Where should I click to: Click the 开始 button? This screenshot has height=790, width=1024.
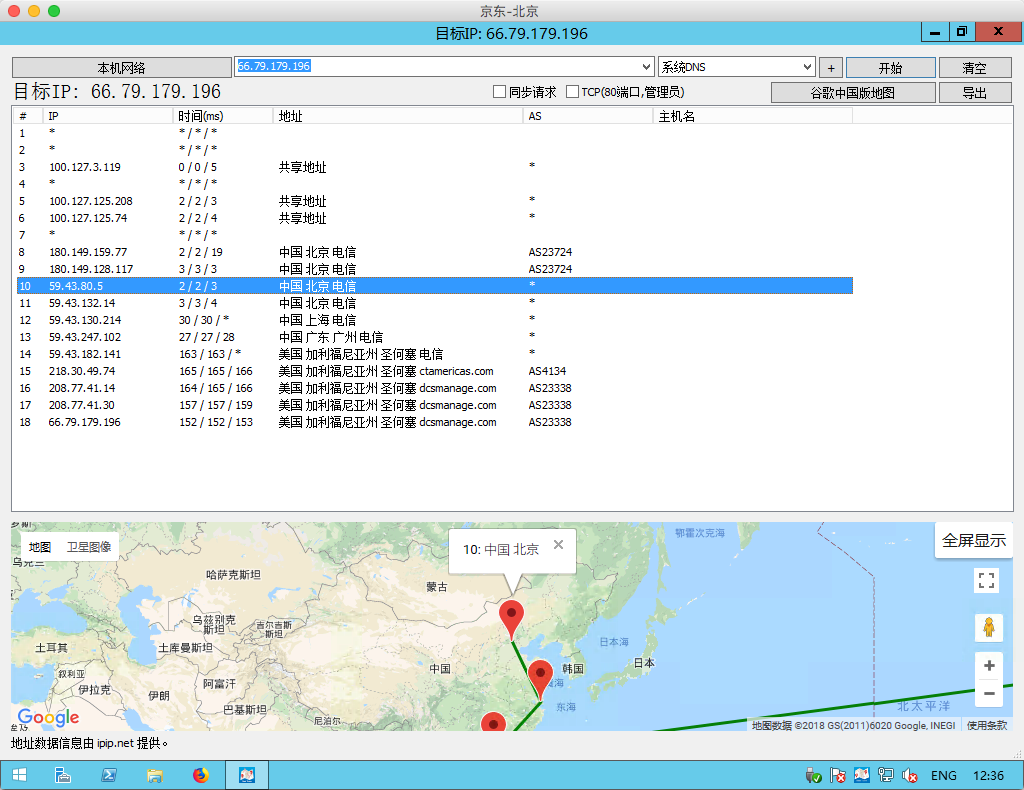890,68
